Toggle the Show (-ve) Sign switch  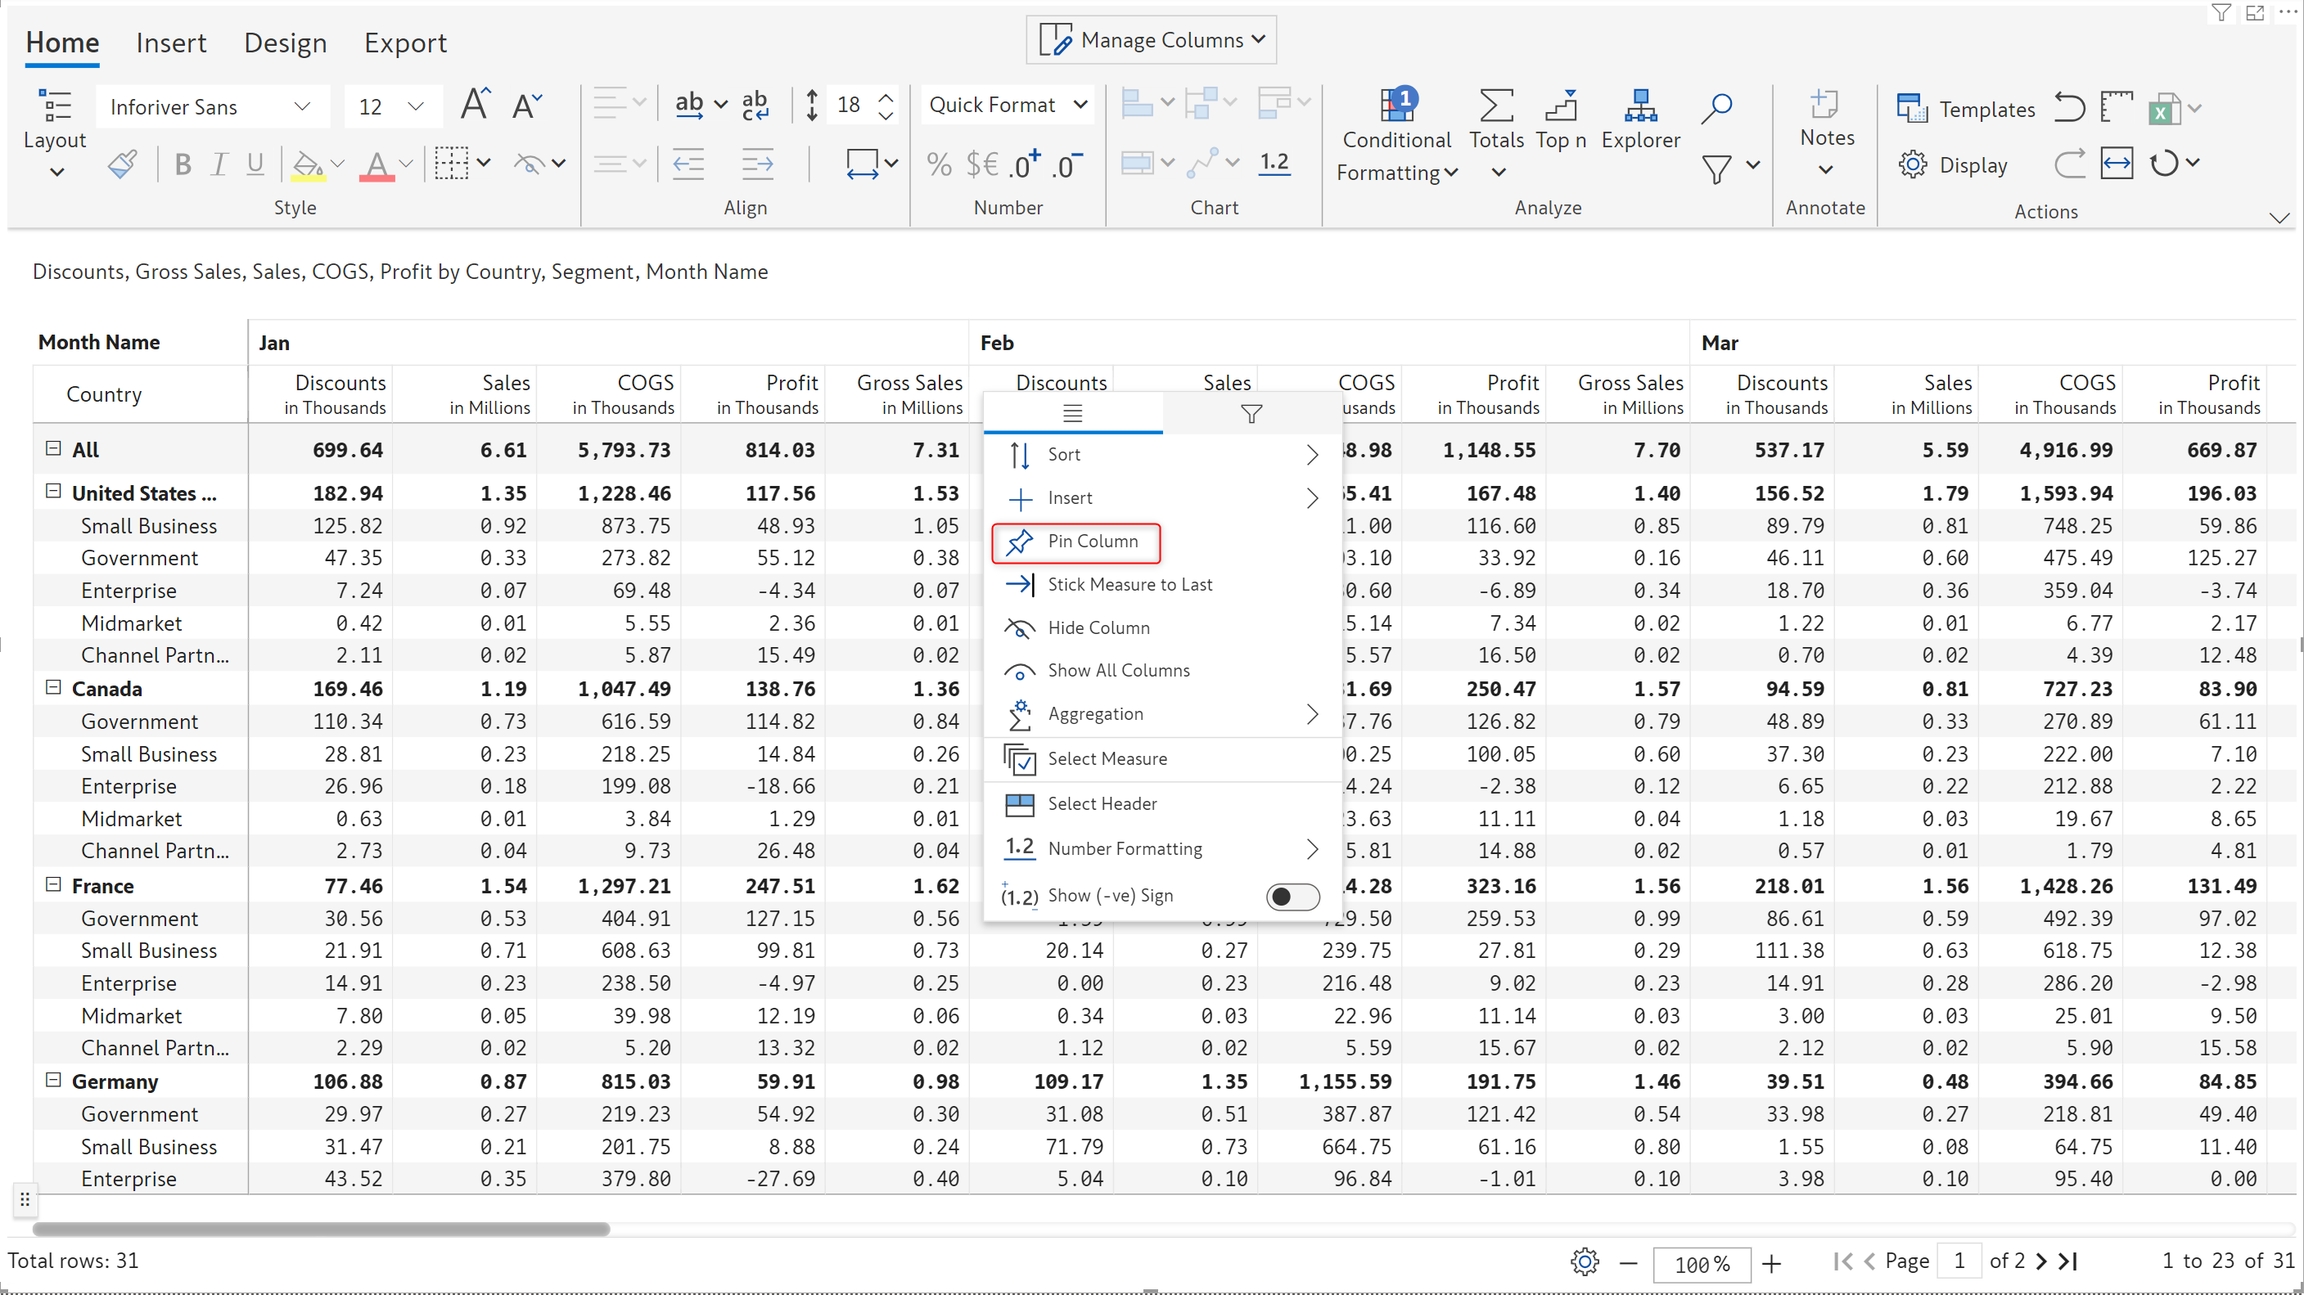tap(1292, 896)
